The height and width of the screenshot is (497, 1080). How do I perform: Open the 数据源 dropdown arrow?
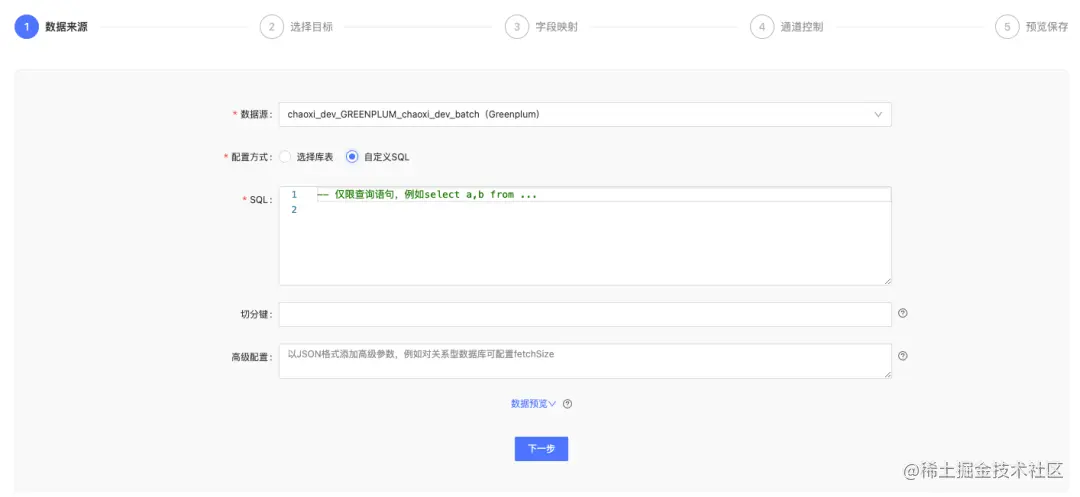(878, 115)
